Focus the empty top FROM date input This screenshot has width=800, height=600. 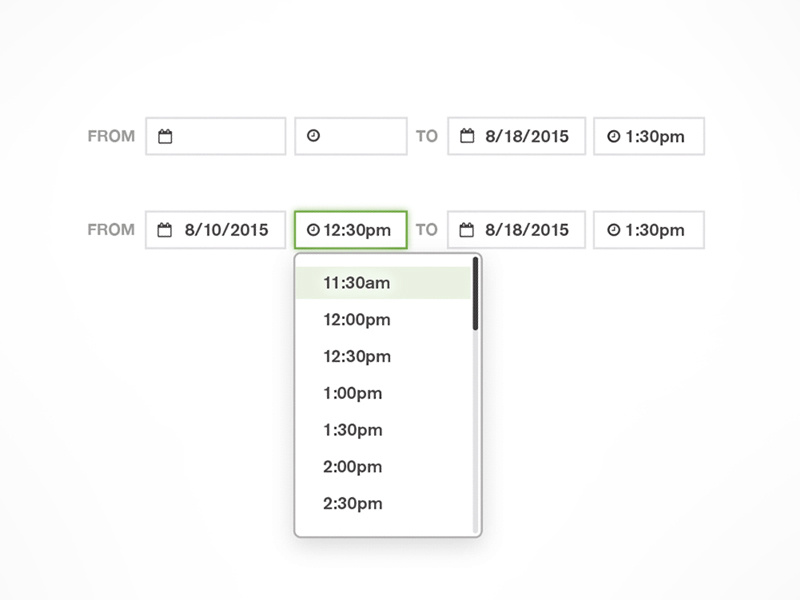point(226,137)
